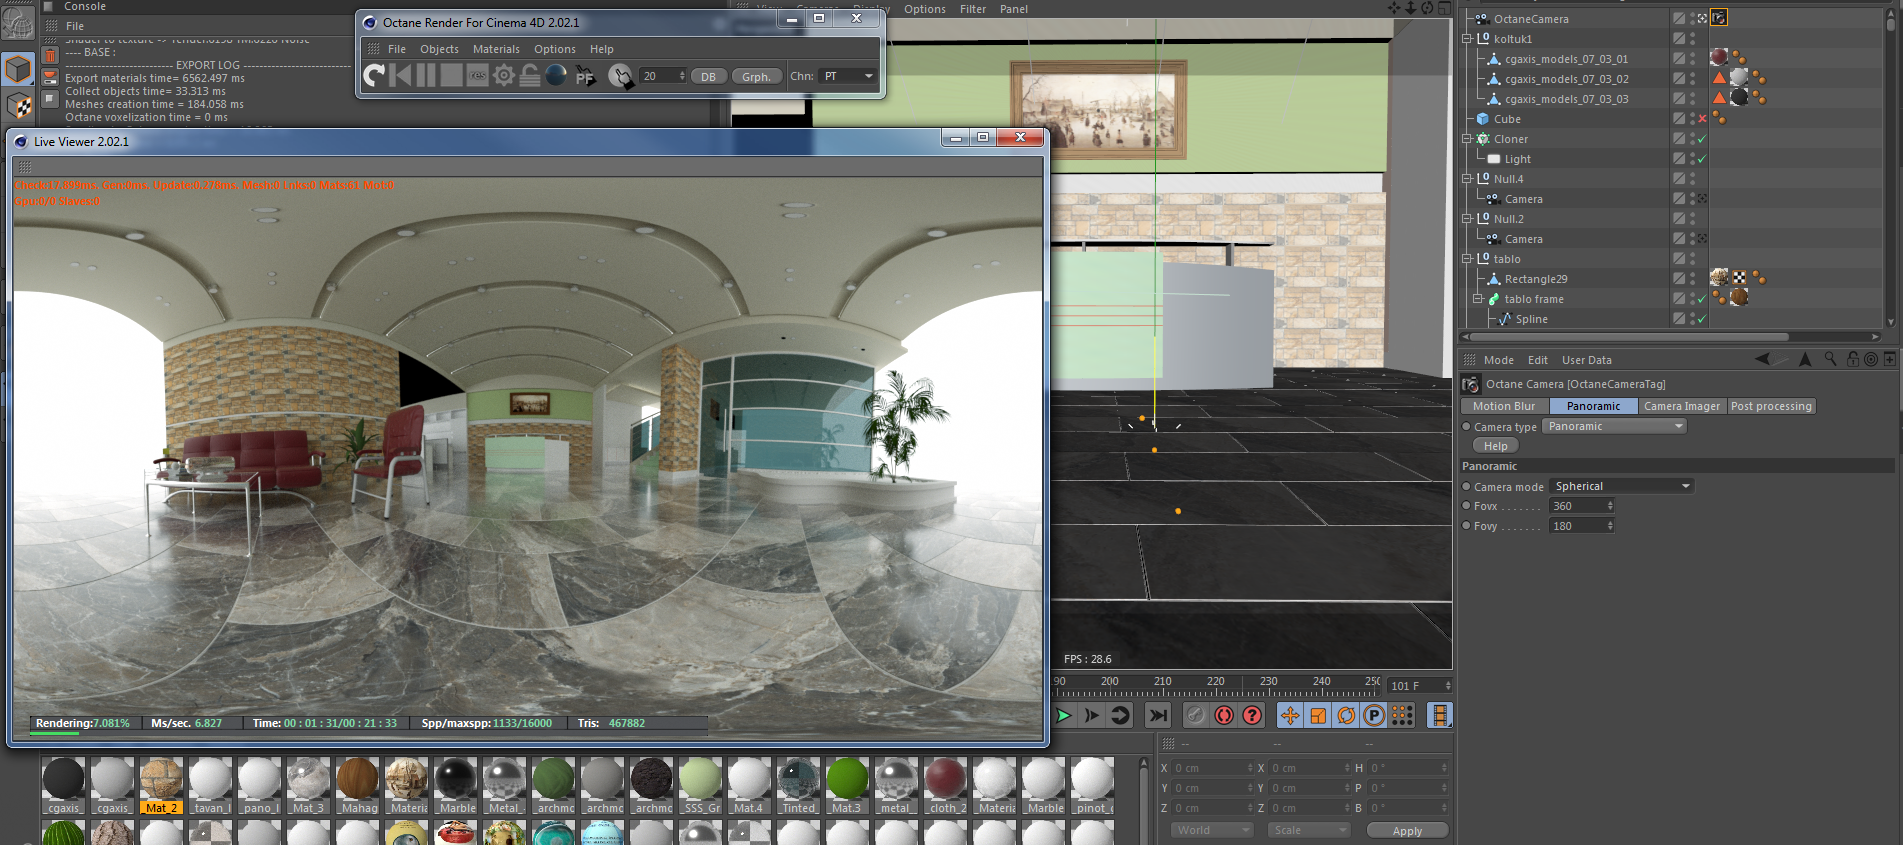Viewport: 1903px width, 845px height.
Task: Go to end of timeline
Action: (1158, 715)
